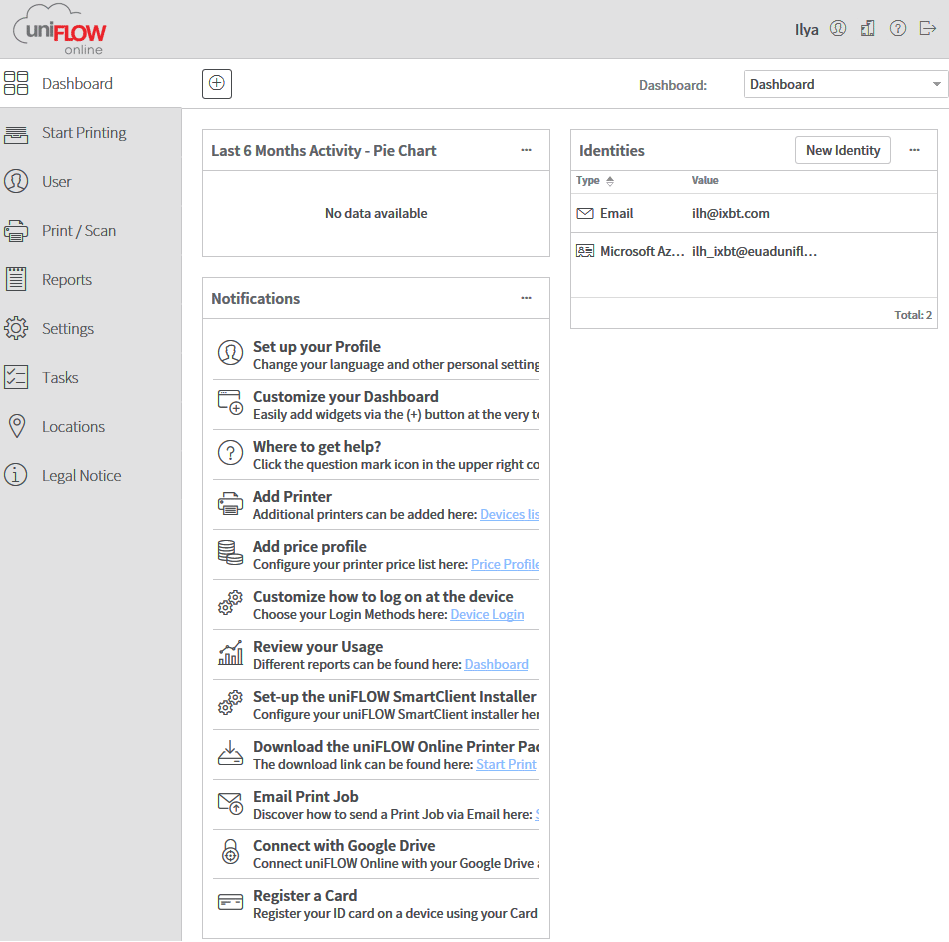The width and height of the screenshot is (949, 942).
Task: Open the Reports section
Action: pyautogui.click(x=91, y=280)
